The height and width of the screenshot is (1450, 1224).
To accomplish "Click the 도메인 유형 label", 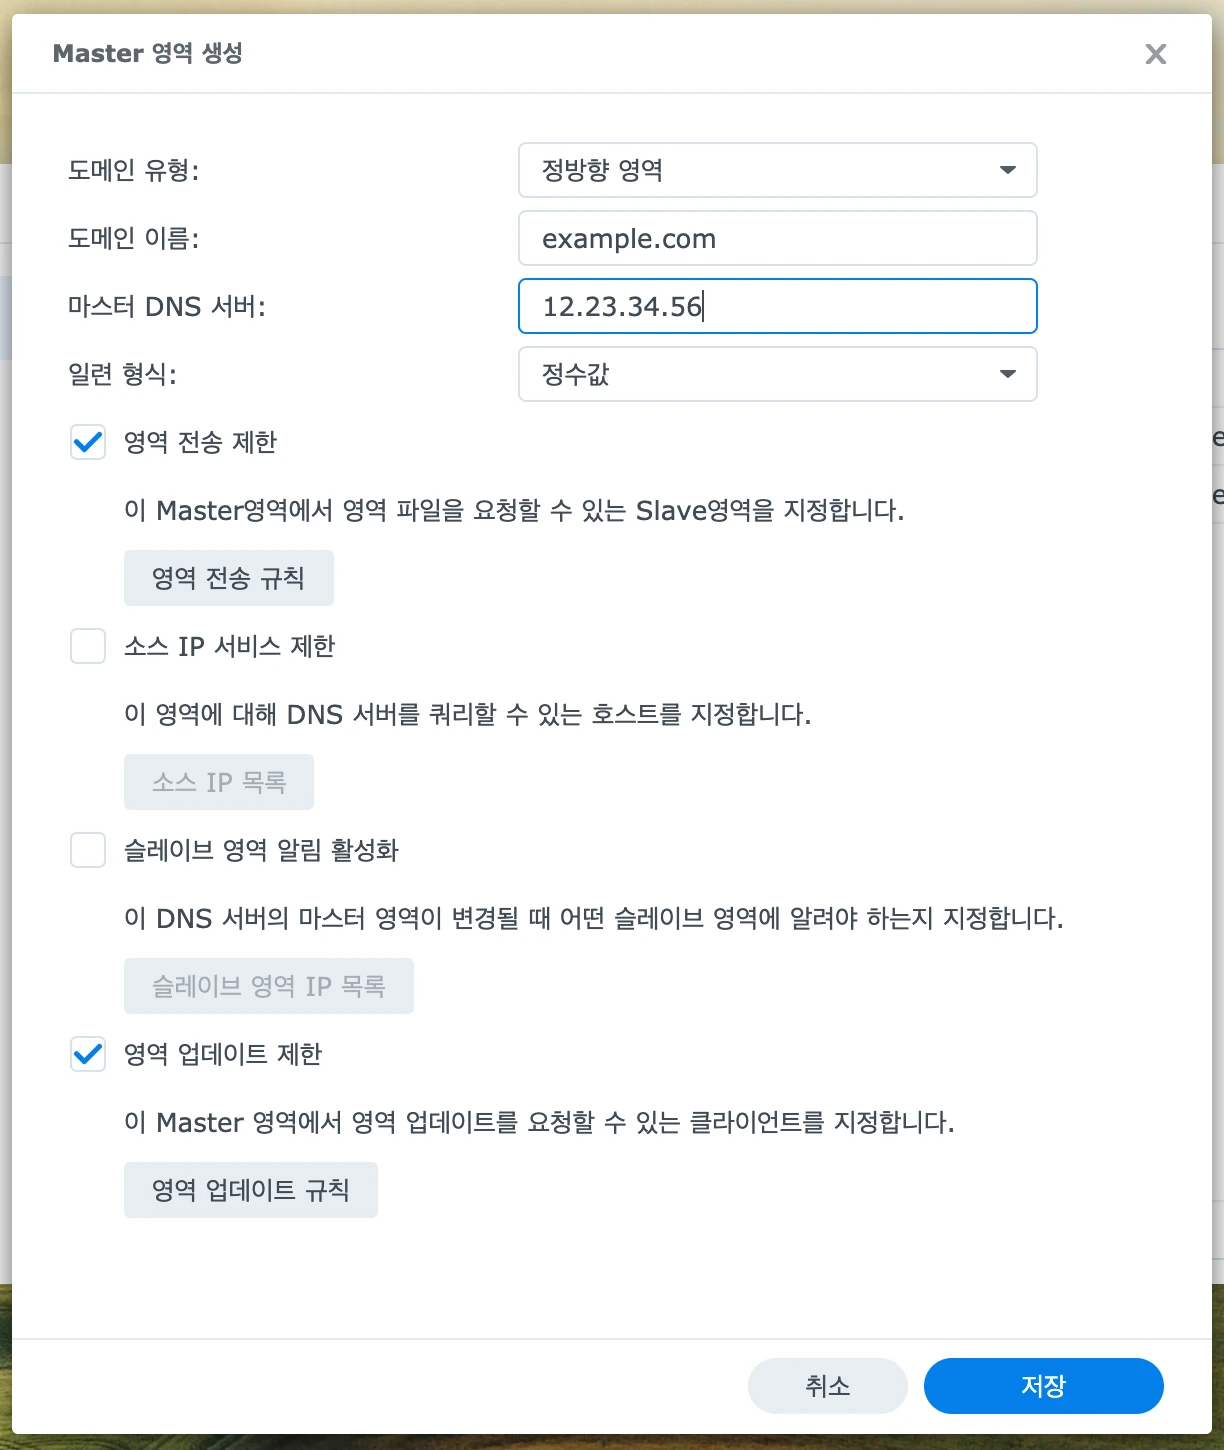I will point(134,170).
